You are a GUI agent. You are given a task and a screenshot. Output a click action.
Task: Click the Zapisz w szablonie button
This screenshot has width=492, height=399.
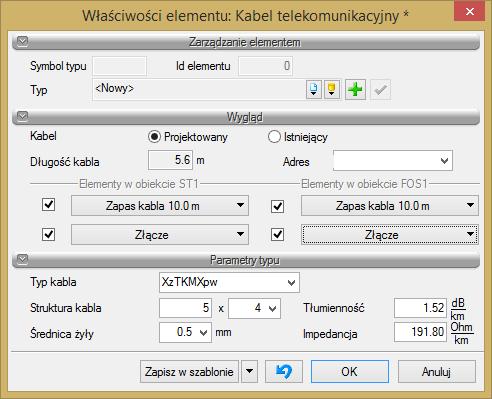coord(189,371)
